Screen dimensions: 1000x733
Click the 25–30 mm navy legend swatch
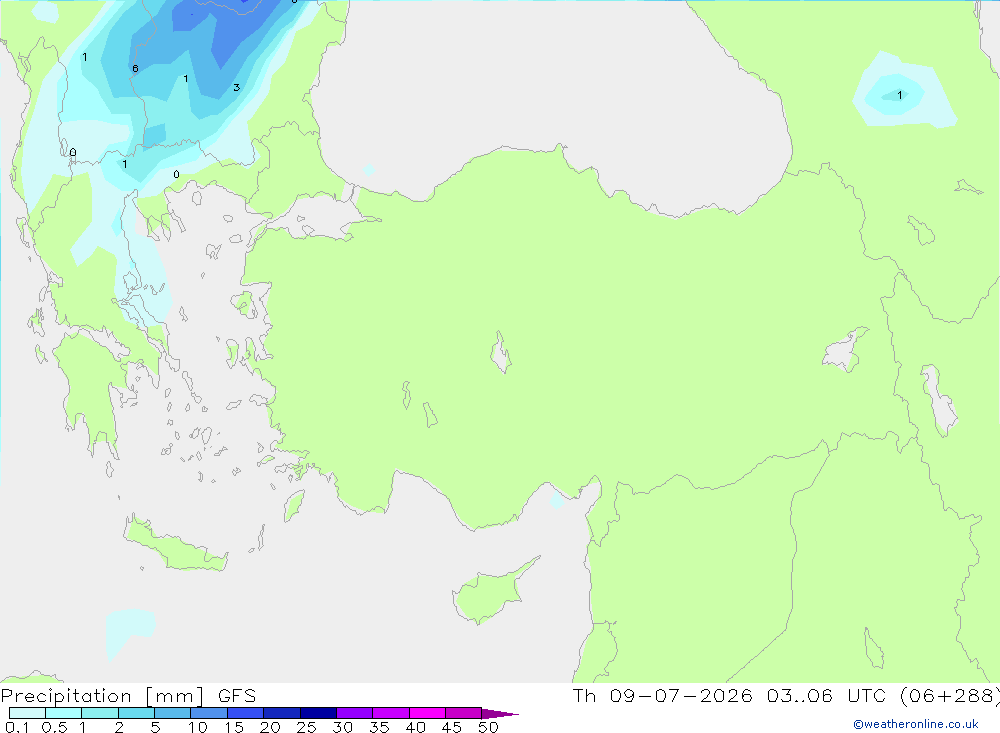318,713
